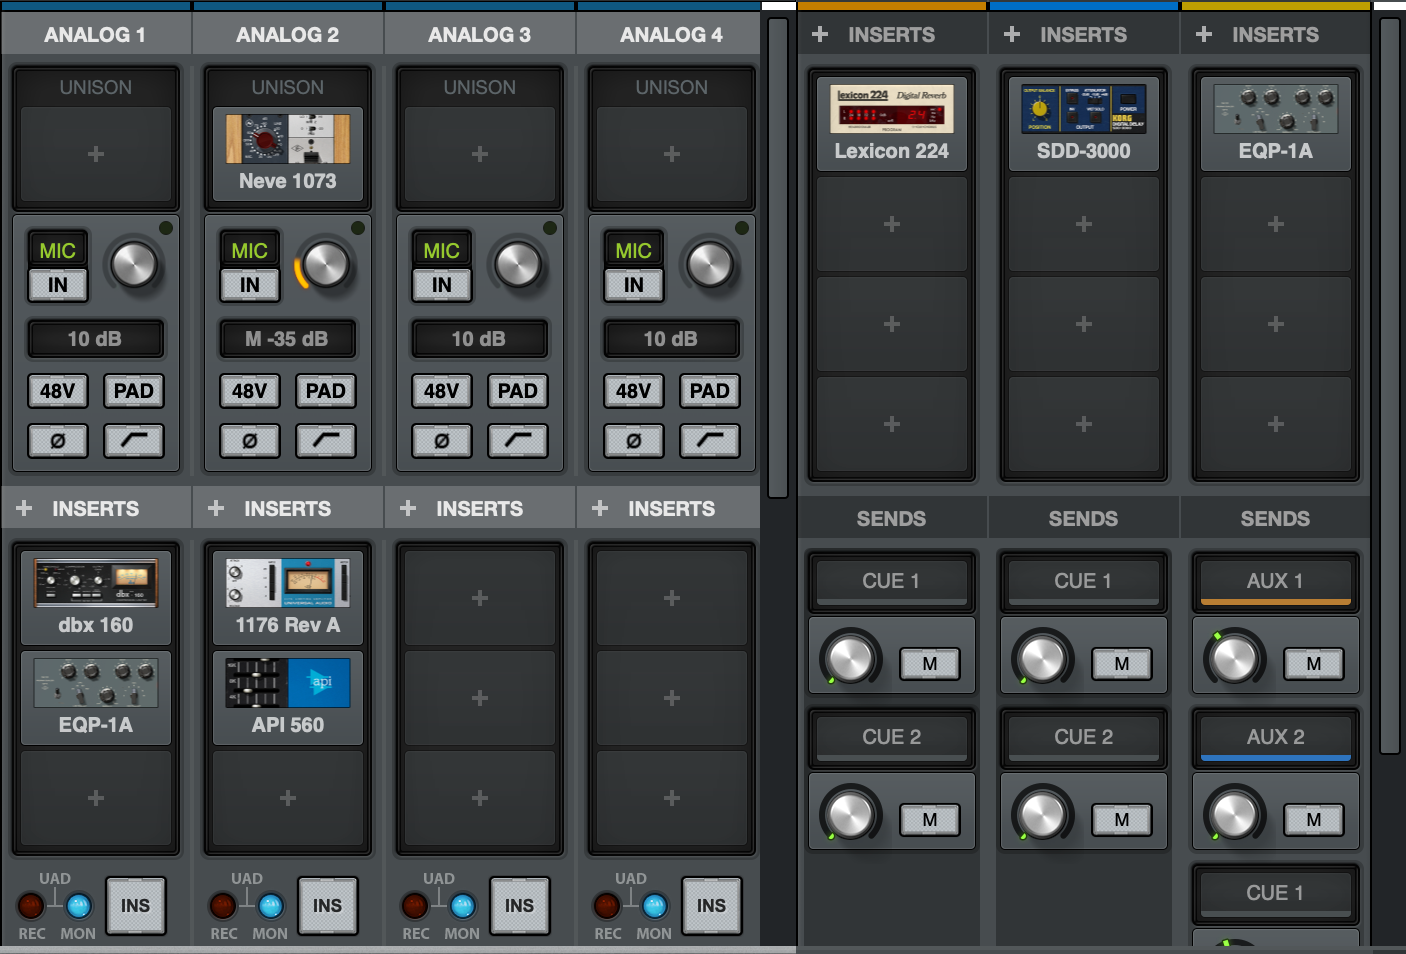Click plus icon on INSERTS header above Lexicon 224
The image size is (1406, 954).
point(820,34)
